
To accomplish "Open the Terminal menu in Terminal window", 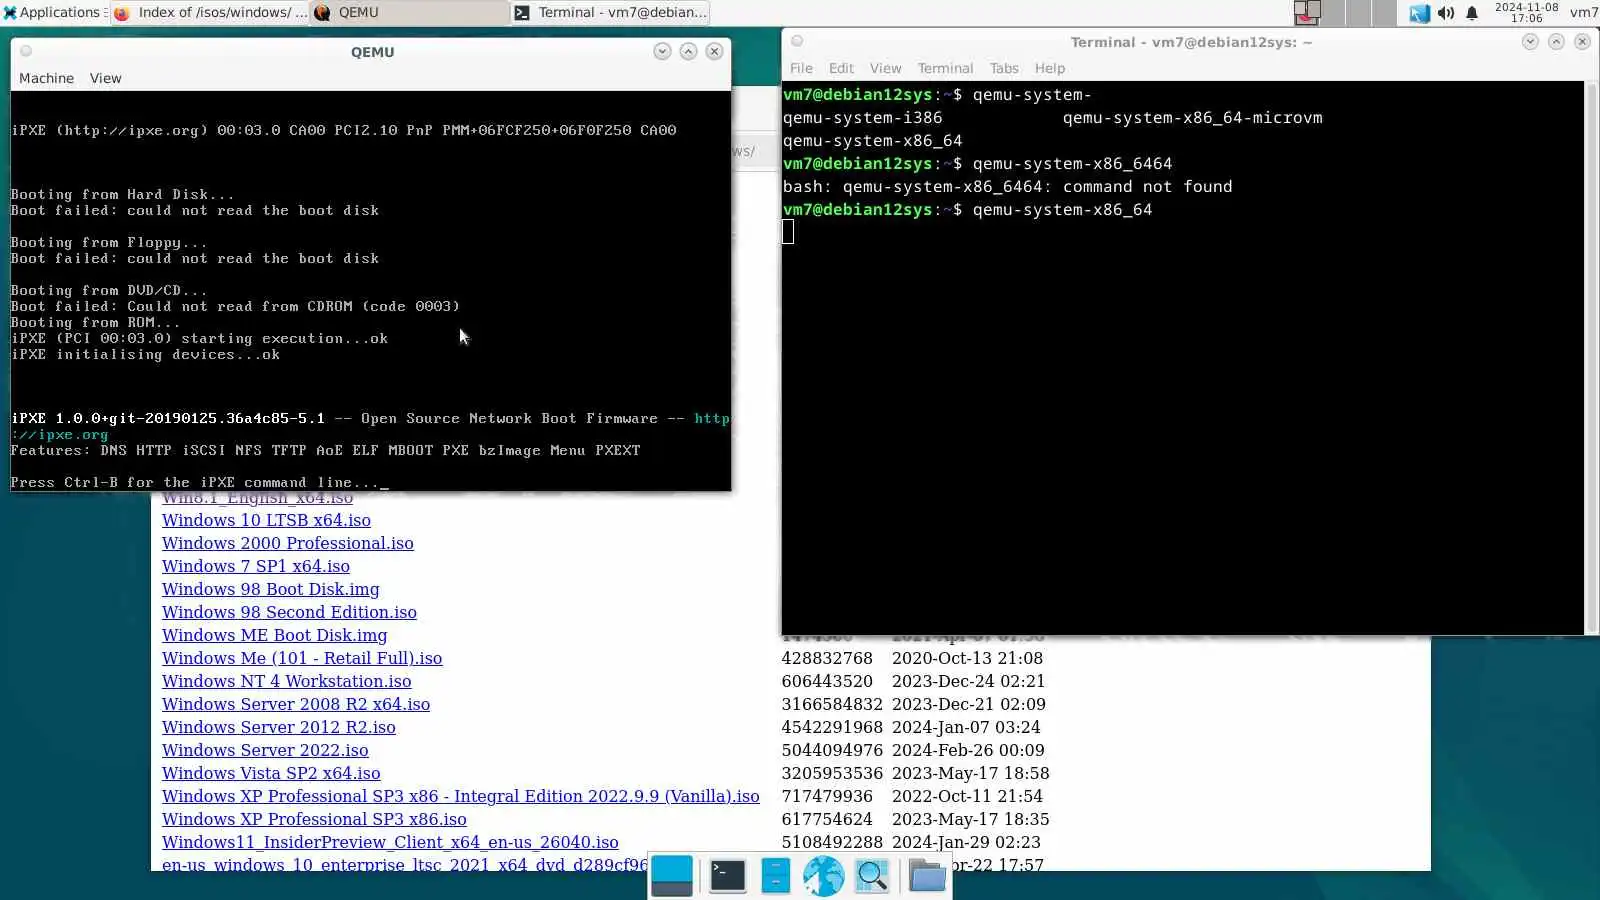I will [x=945, y=68].
